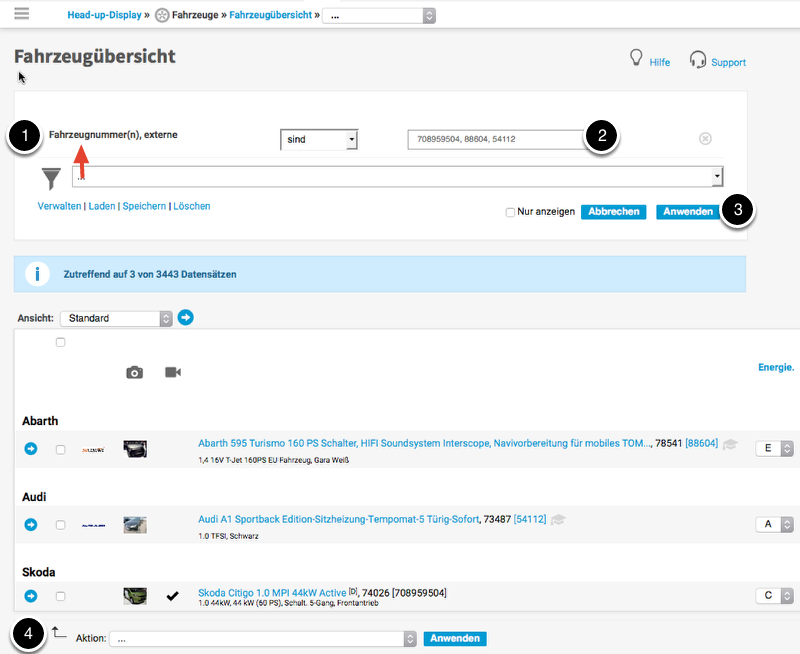800x654 pixels.
Task: Open the hamburger menu icon
Action: [x=21, y=14]
